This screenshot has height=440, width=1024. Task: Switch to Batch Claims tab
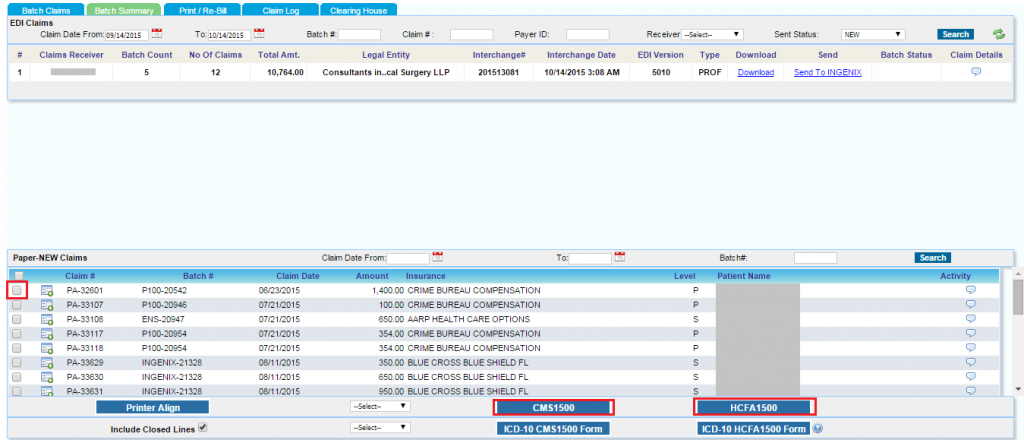[x=46, y=10]
